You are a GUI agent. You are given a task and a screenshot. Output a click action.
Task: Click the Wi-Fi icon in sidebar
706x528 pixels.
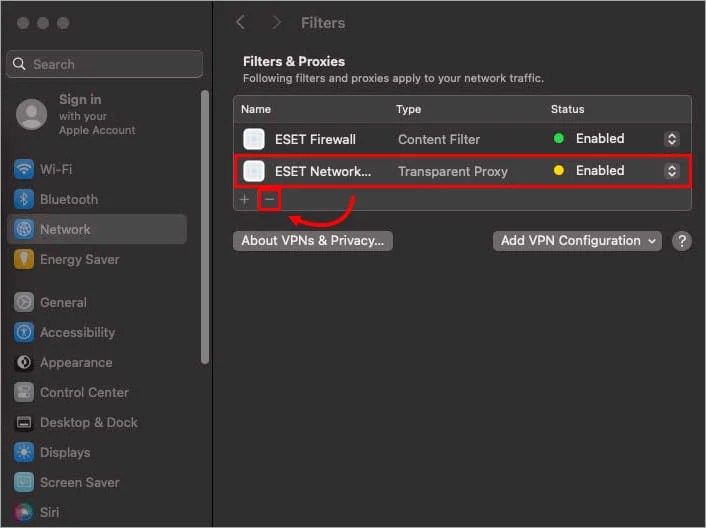click(x=24, y=169)
